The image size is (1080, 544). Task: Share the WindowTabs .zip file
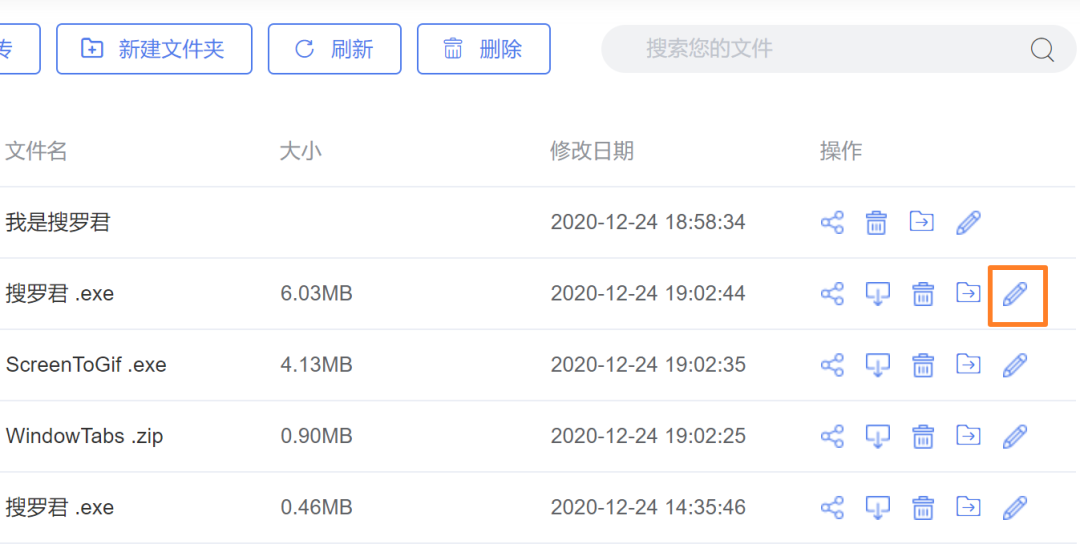[832, 437]
